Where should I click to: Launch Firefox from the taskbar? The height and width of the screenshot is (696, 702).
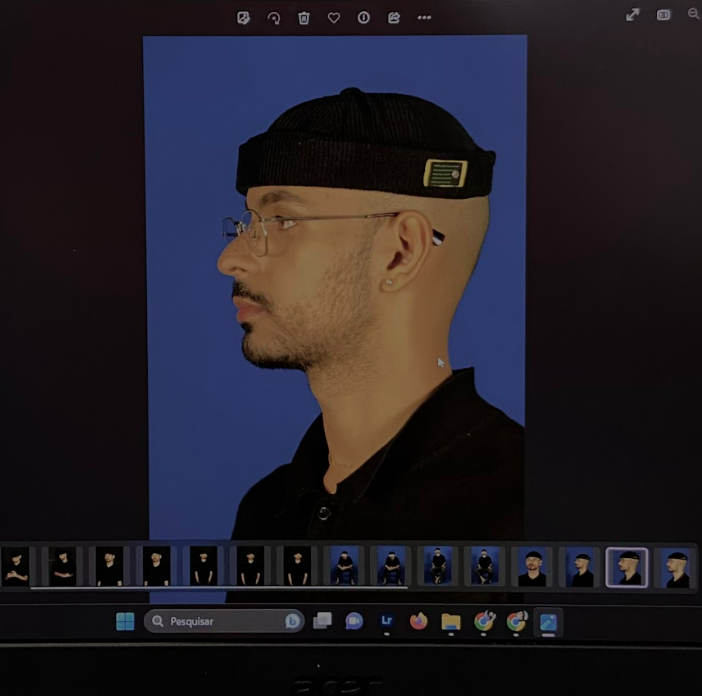pyautogui.click(x=419, y=621)
